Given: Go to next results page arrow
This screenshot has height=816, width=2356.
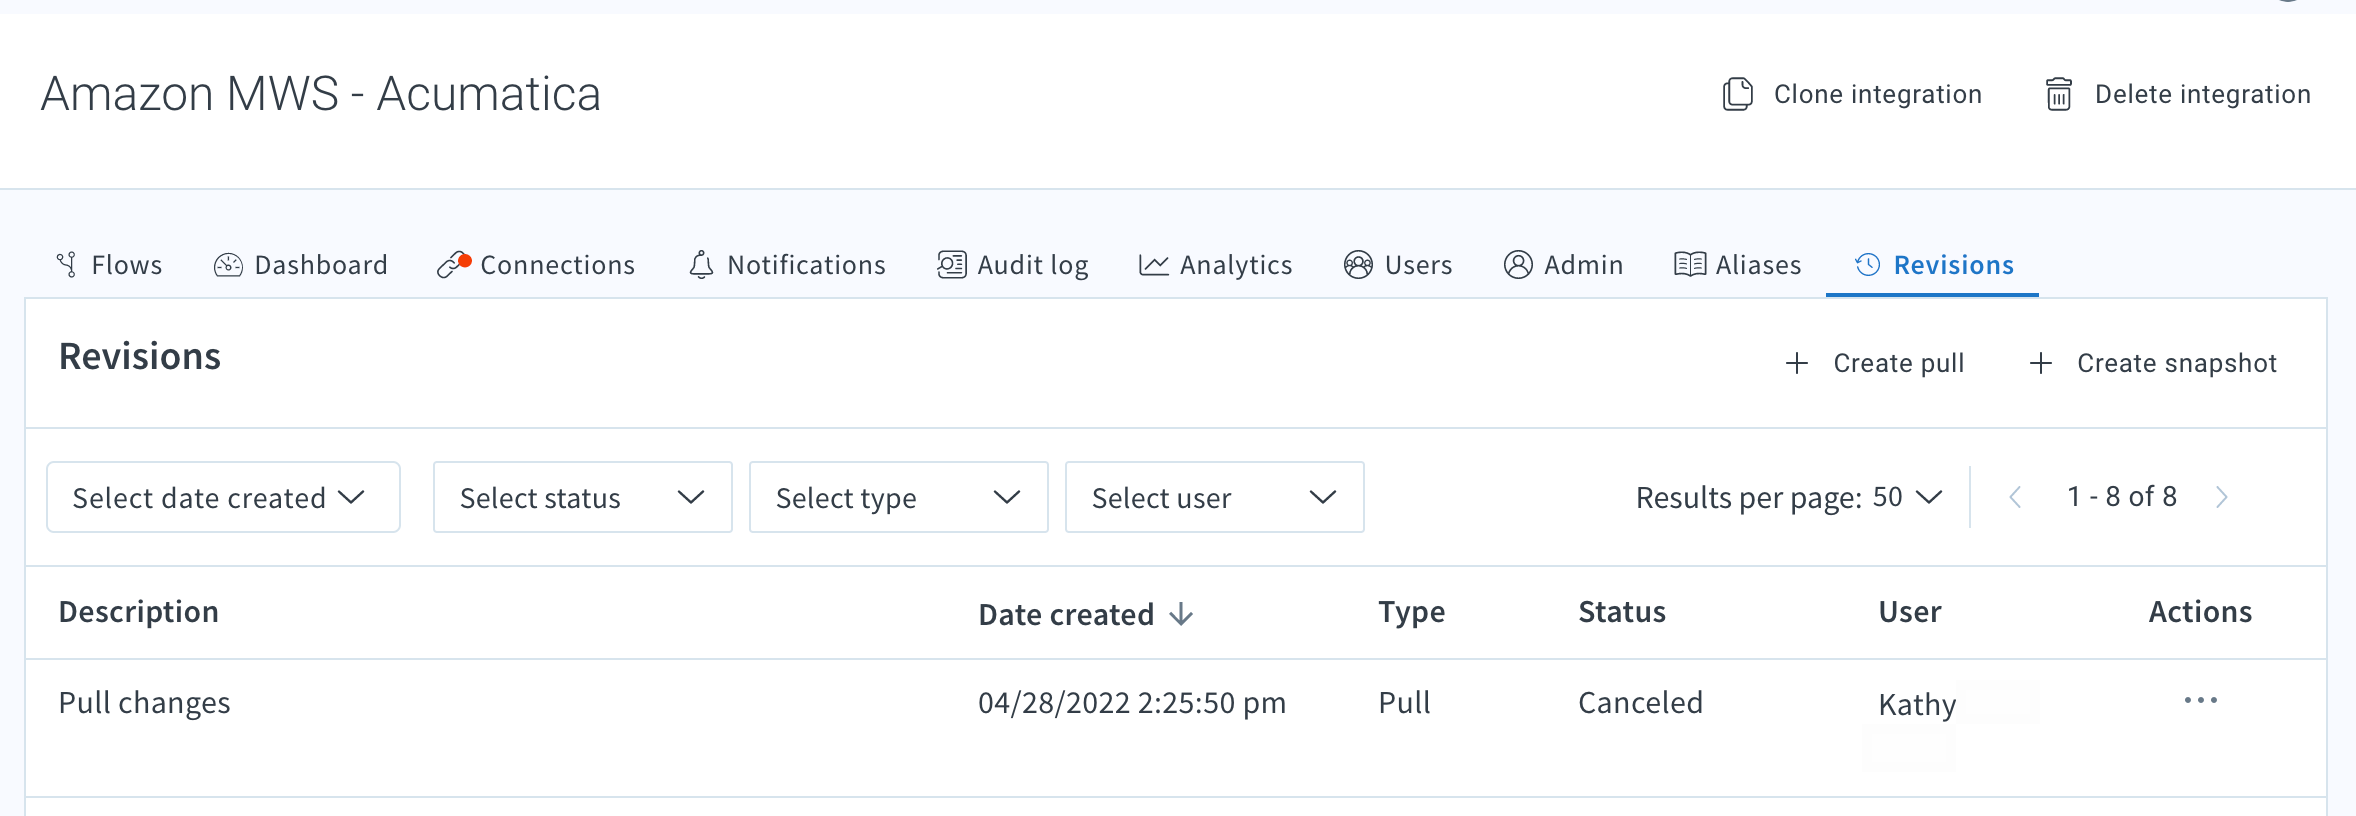Looking at the screenshot, I should (x=2222, y=497).
